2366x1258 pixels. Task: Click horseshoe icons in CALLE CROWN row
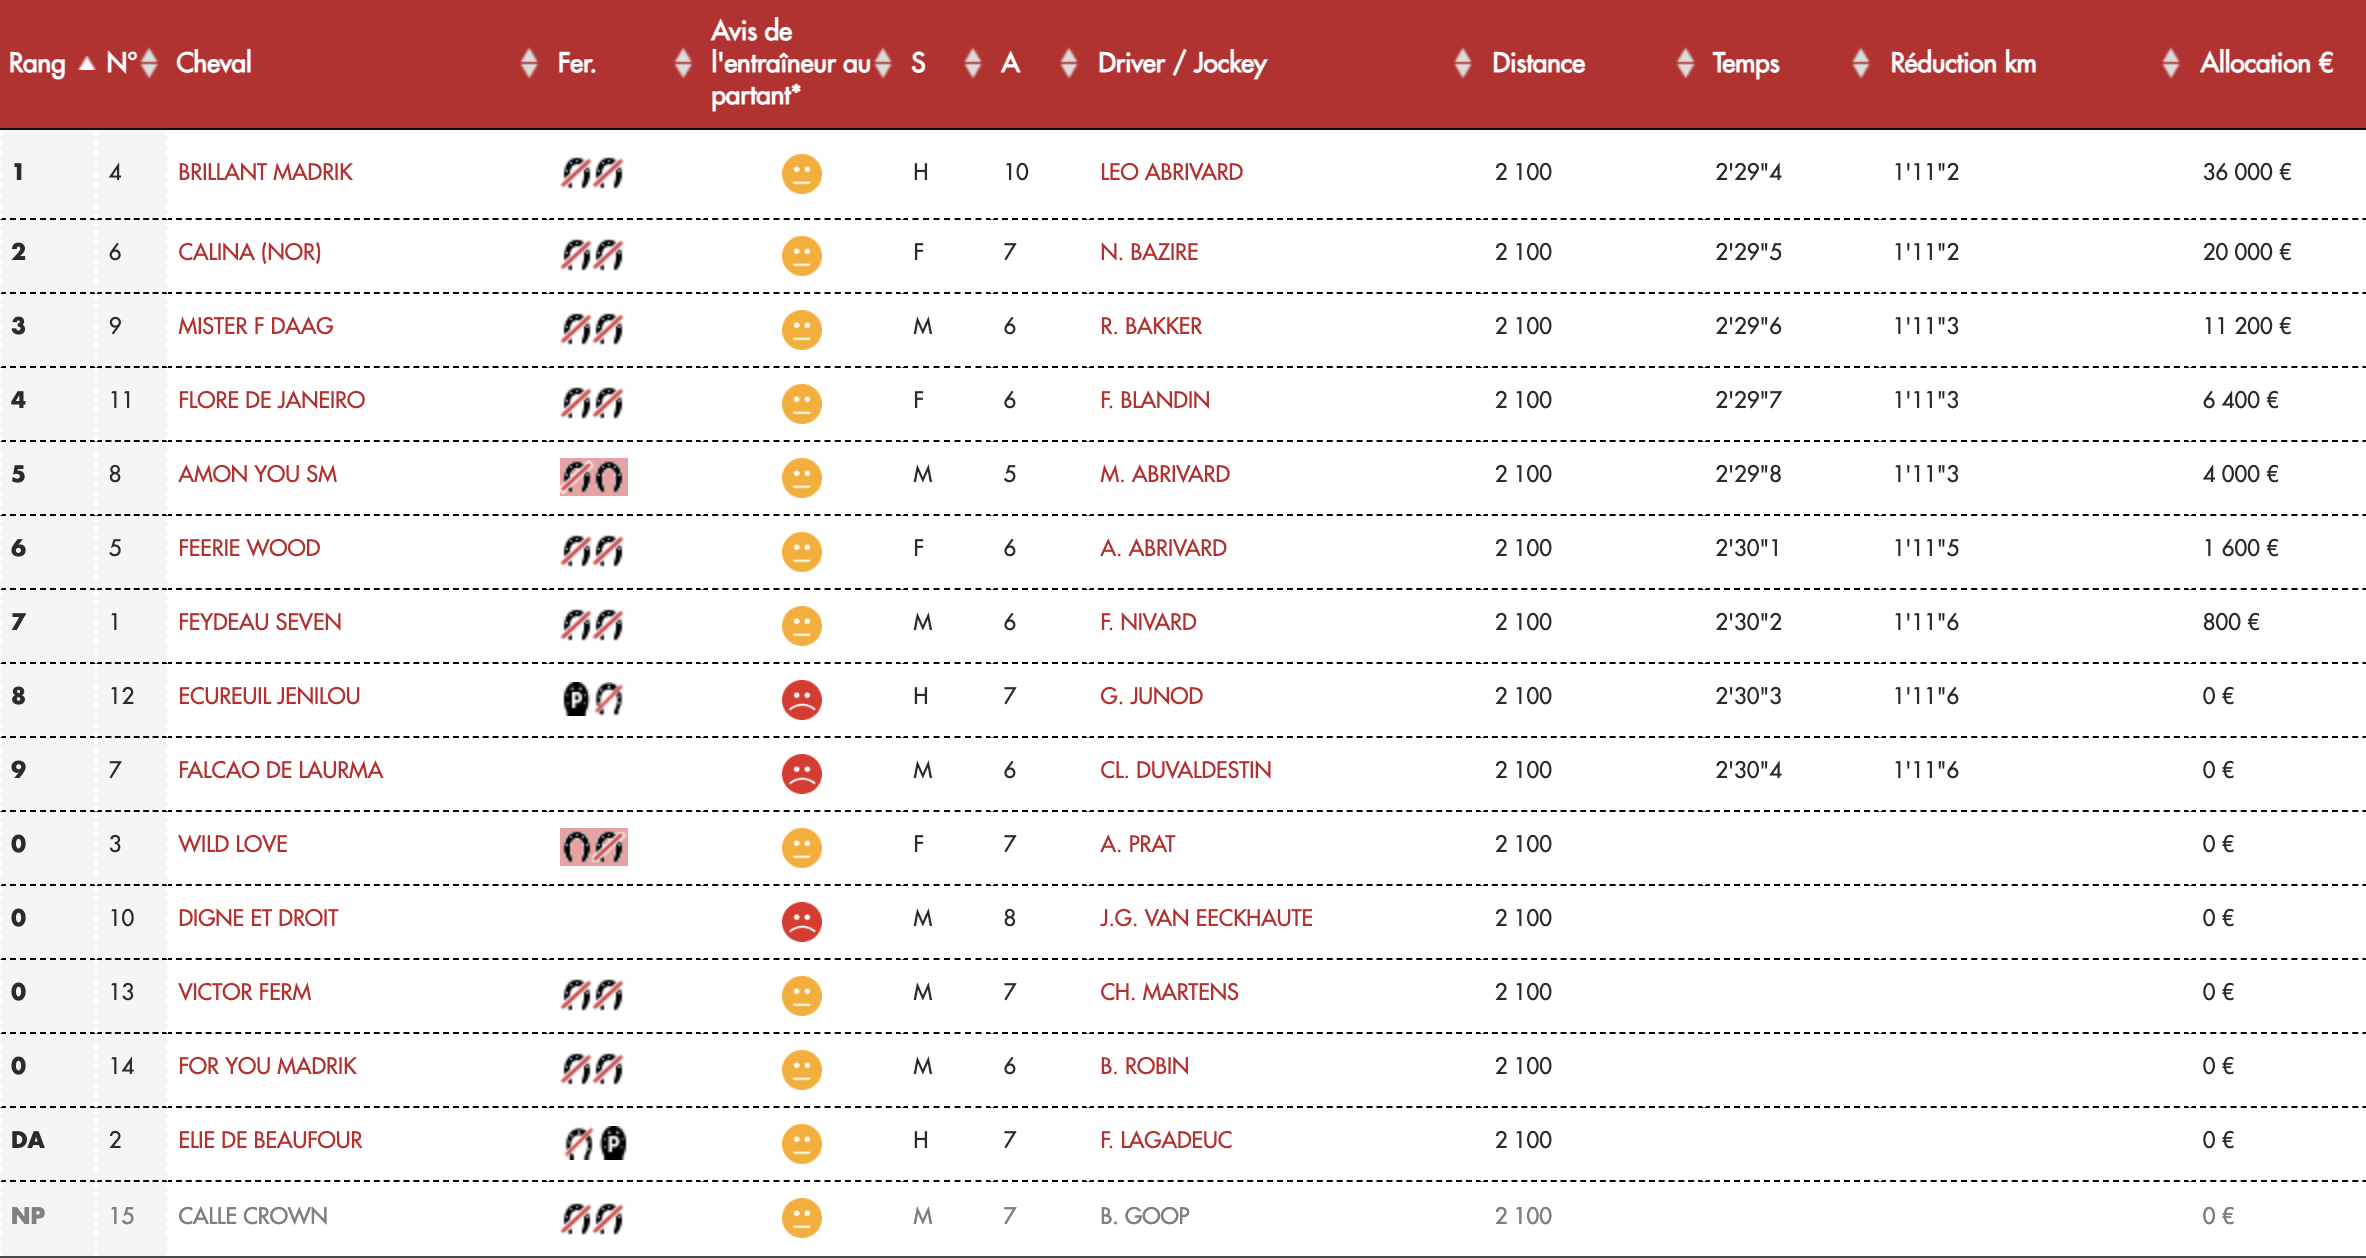(x=592, y=1218)
